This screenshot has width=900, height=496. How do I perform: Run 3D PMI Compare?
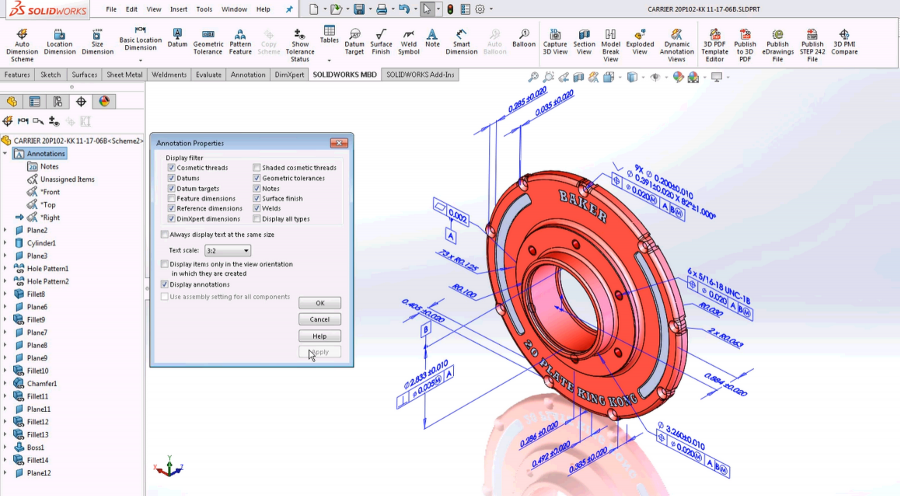844,42
